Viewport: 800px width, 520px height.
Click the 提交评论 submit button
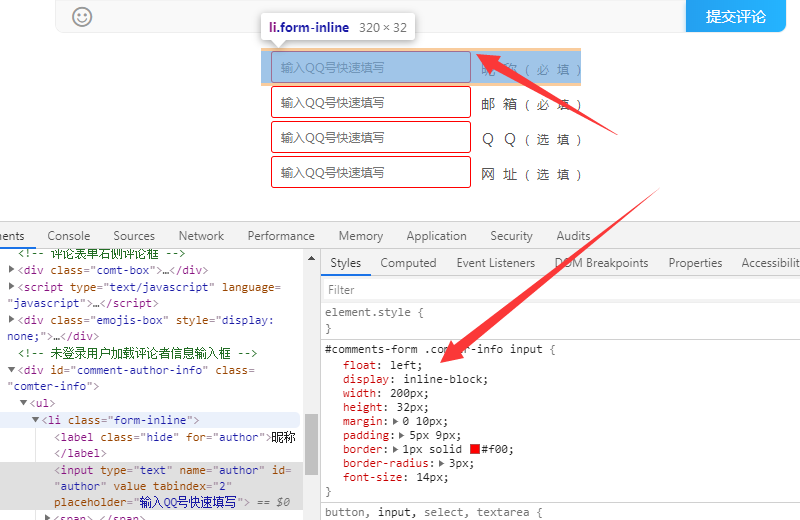coord(736,16)
